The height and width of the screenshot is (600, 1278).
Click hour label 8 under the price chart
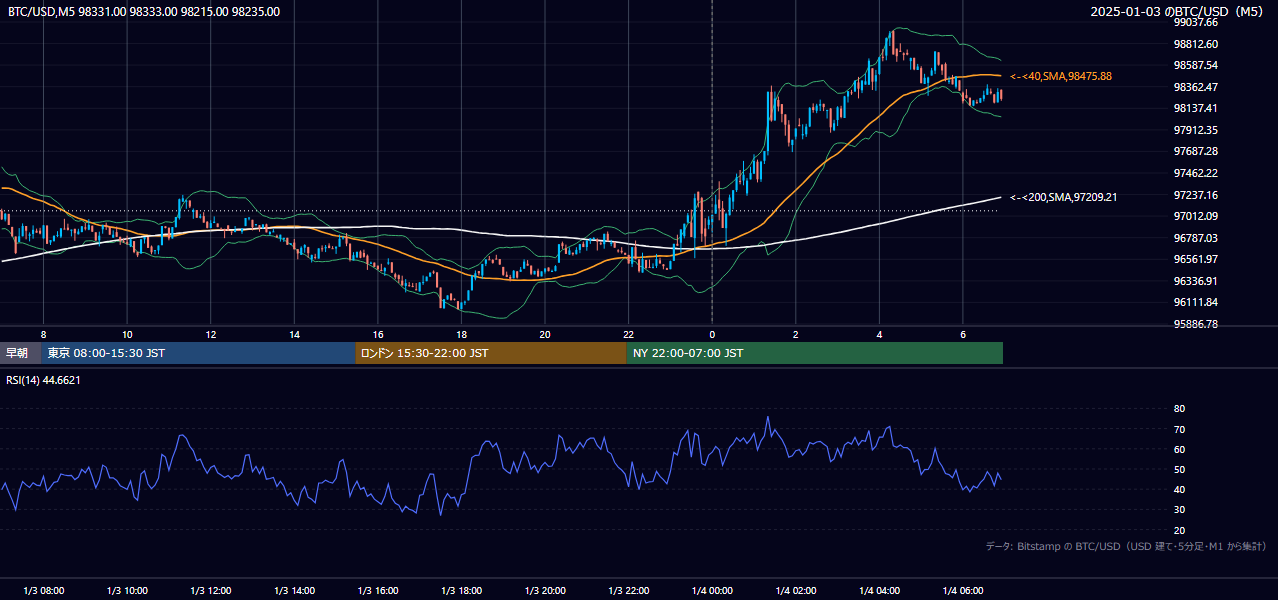tap(43, 334)
